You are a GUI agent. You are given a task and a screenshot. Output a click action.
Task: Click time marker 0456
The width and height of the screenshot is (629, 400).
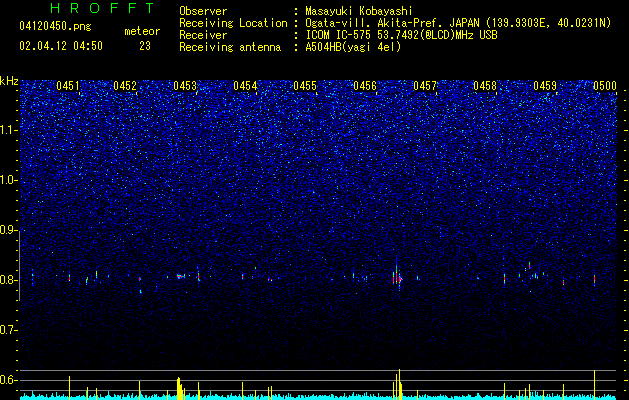[x=365, y=86]
